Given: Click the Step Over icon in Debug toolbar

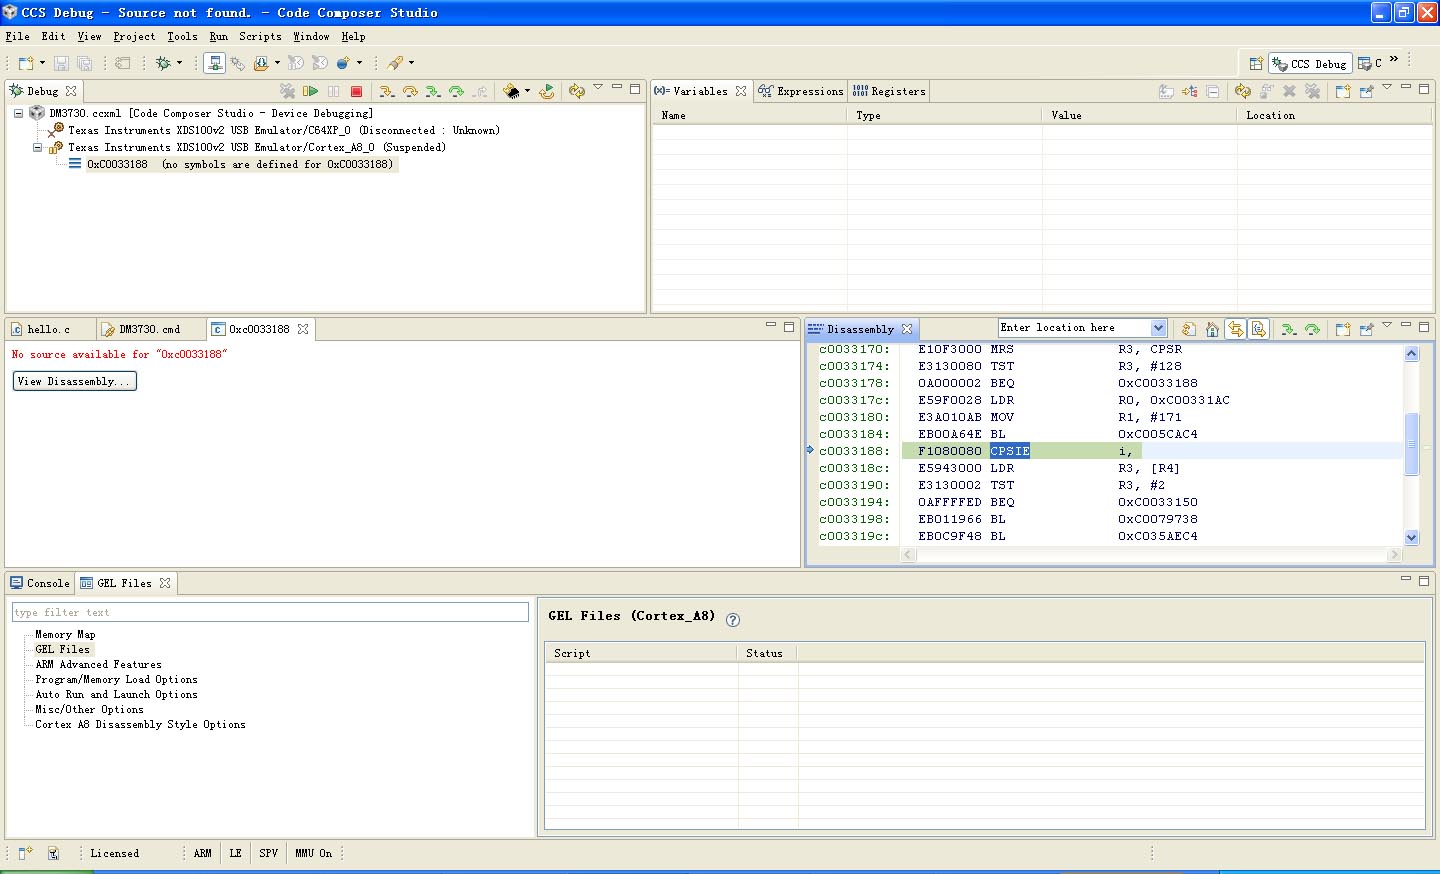Looking at the screenshot, I should coord(410,91).
